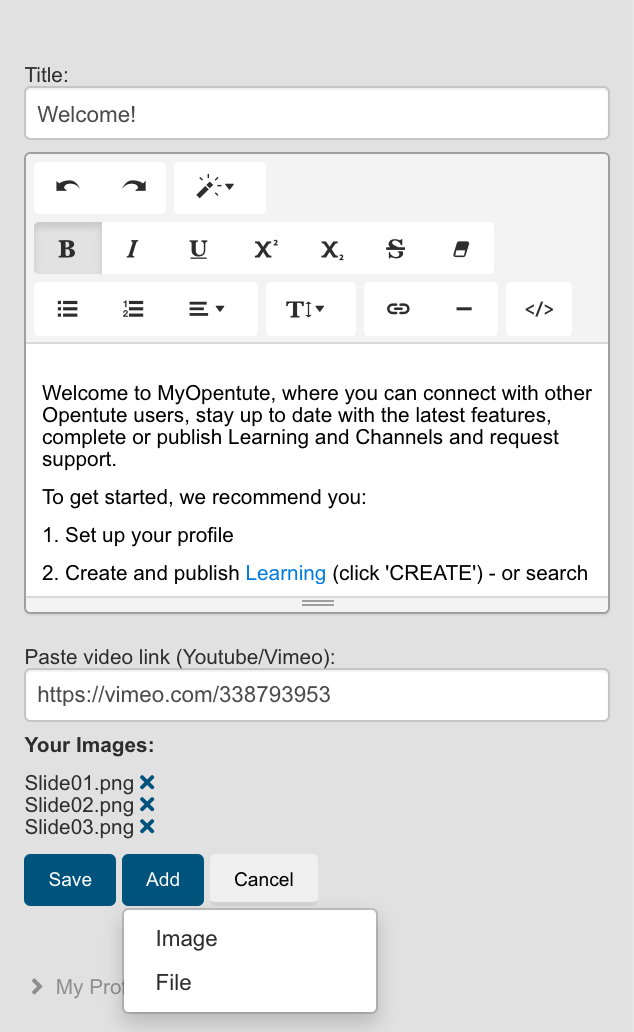
Task: Click the Undo icon
Action: tap(67, 187)
